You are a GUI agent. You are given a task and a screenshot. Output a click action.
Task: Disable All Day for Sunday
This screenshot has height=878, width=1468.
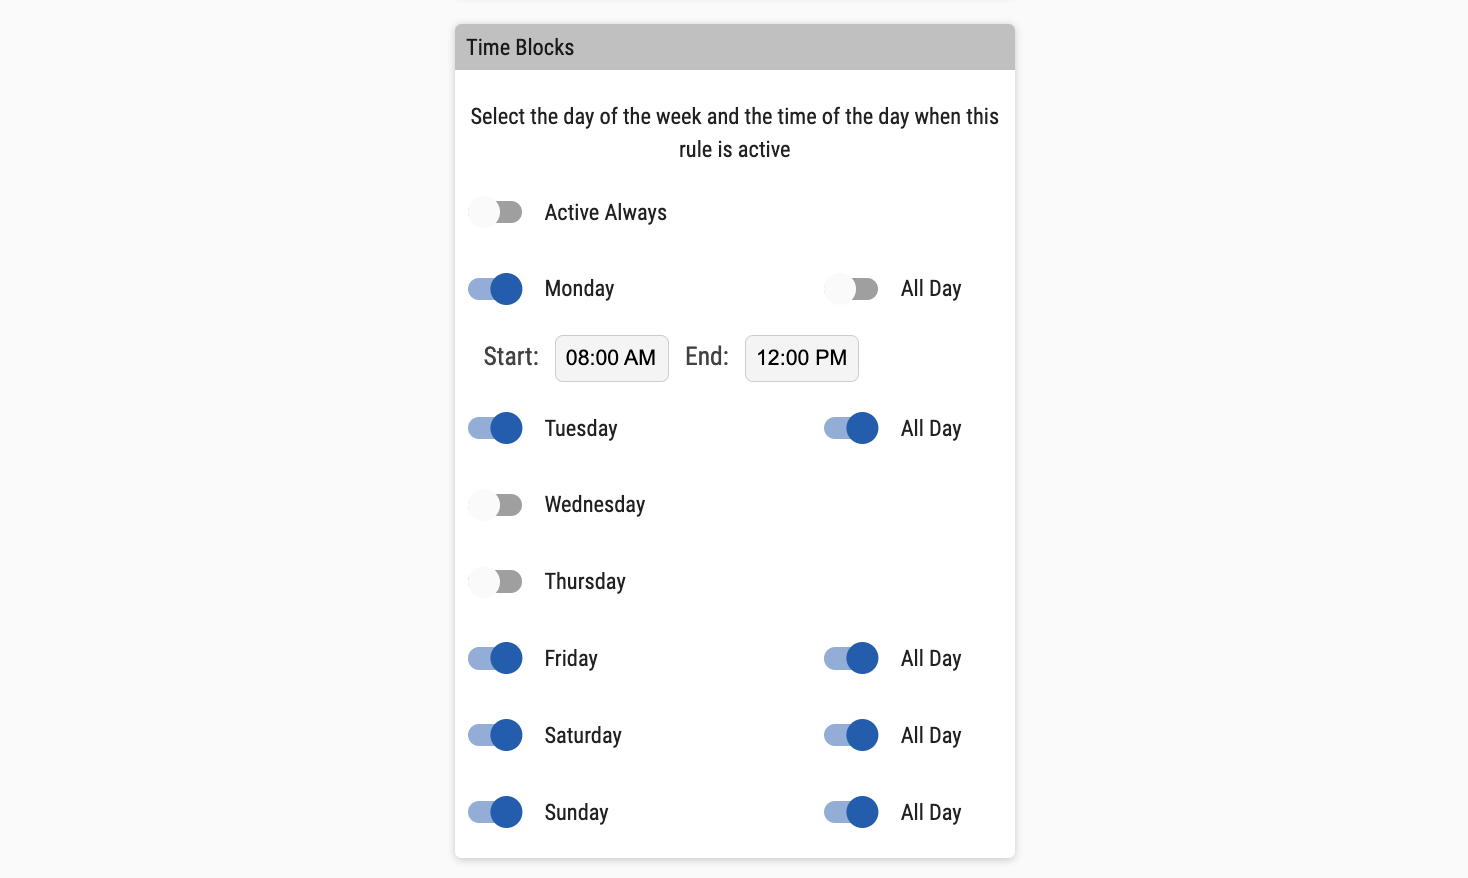click(x=851, y=812)
